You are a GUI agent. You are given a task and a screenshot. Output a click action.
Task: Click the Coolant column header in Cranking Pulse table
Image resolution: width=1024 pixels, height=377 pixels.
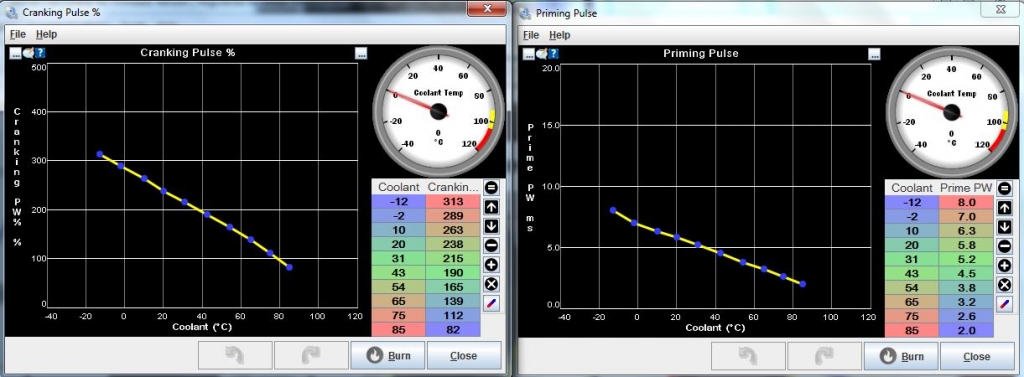(x=398, y=187)
